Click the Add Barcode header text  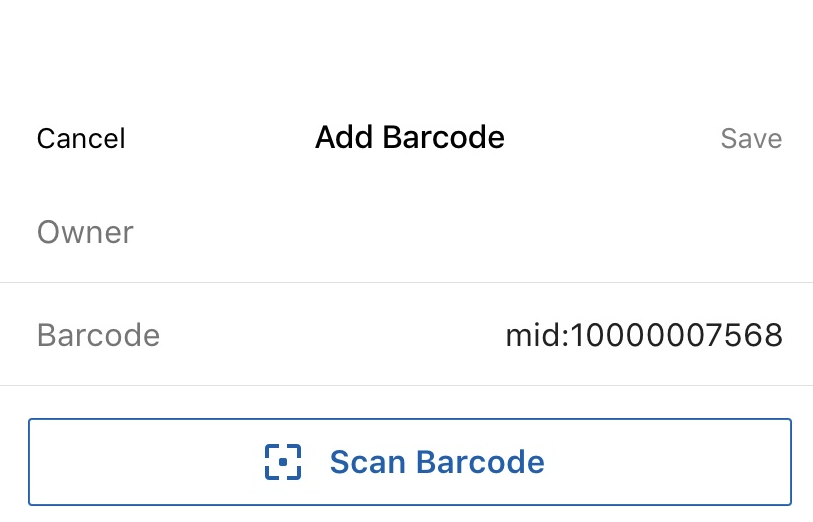click(410, 137)
